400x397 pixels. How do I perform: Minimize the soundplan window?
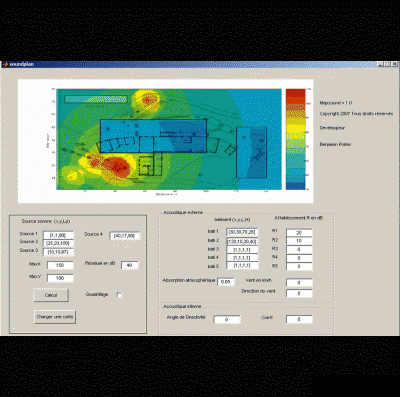tap(380, 64)
